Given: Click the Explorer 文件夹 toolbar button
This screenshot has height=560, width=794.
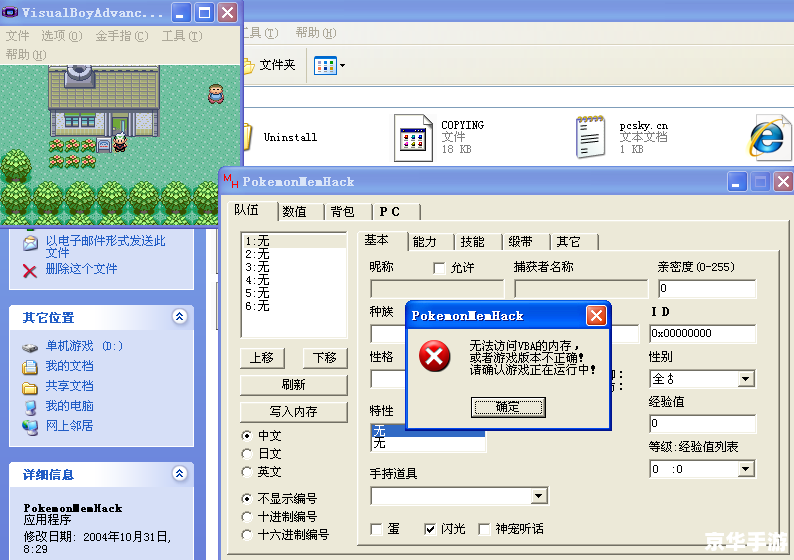Looking at the screenshot, I should (x=271, y=65).
